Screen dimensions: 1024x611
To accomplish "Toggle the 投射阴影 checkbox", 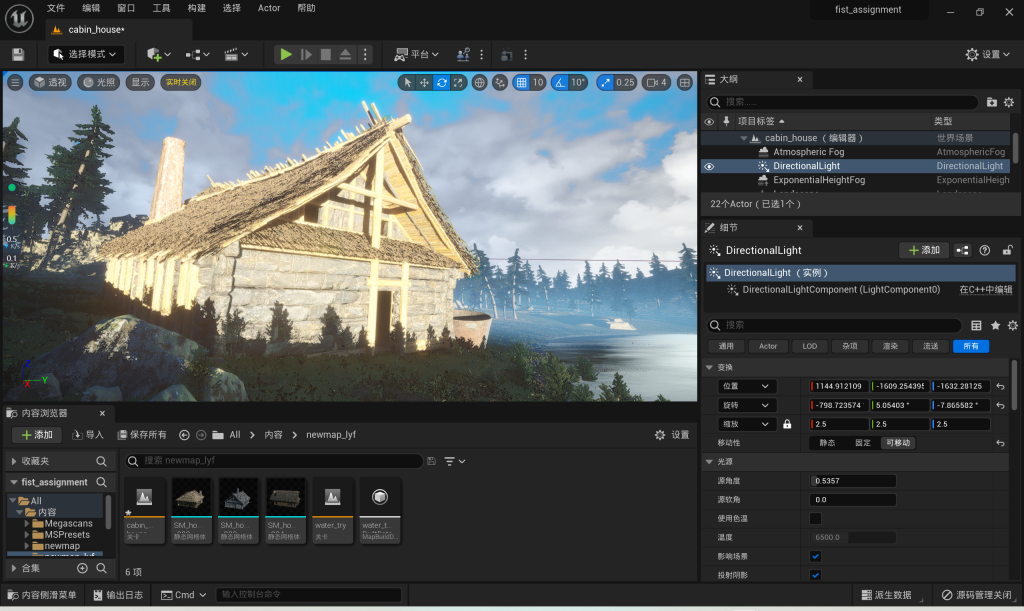I will point(816,575).
